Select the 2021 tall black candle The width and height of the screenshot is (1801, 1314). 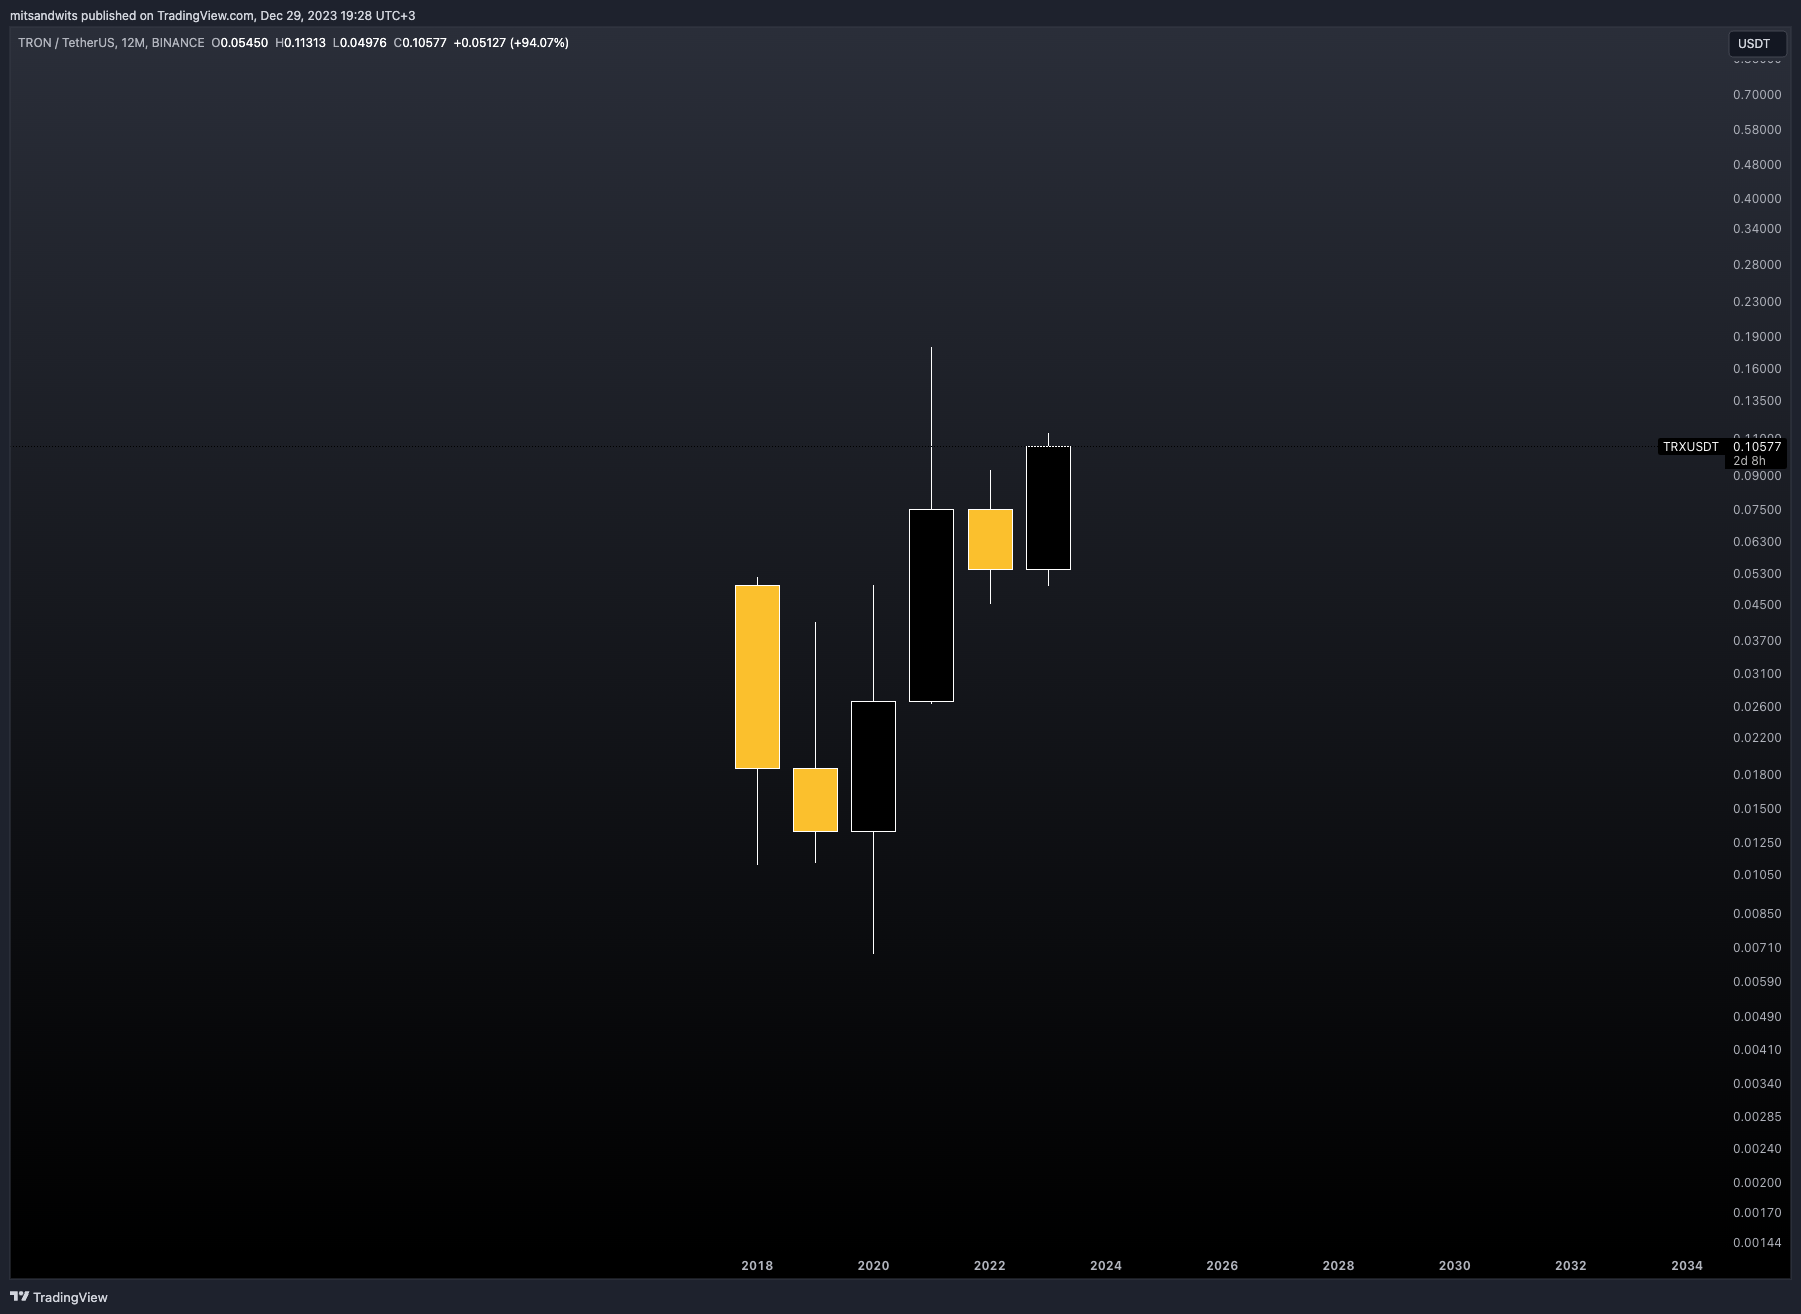pyautogui.click(x=931, y=605)
